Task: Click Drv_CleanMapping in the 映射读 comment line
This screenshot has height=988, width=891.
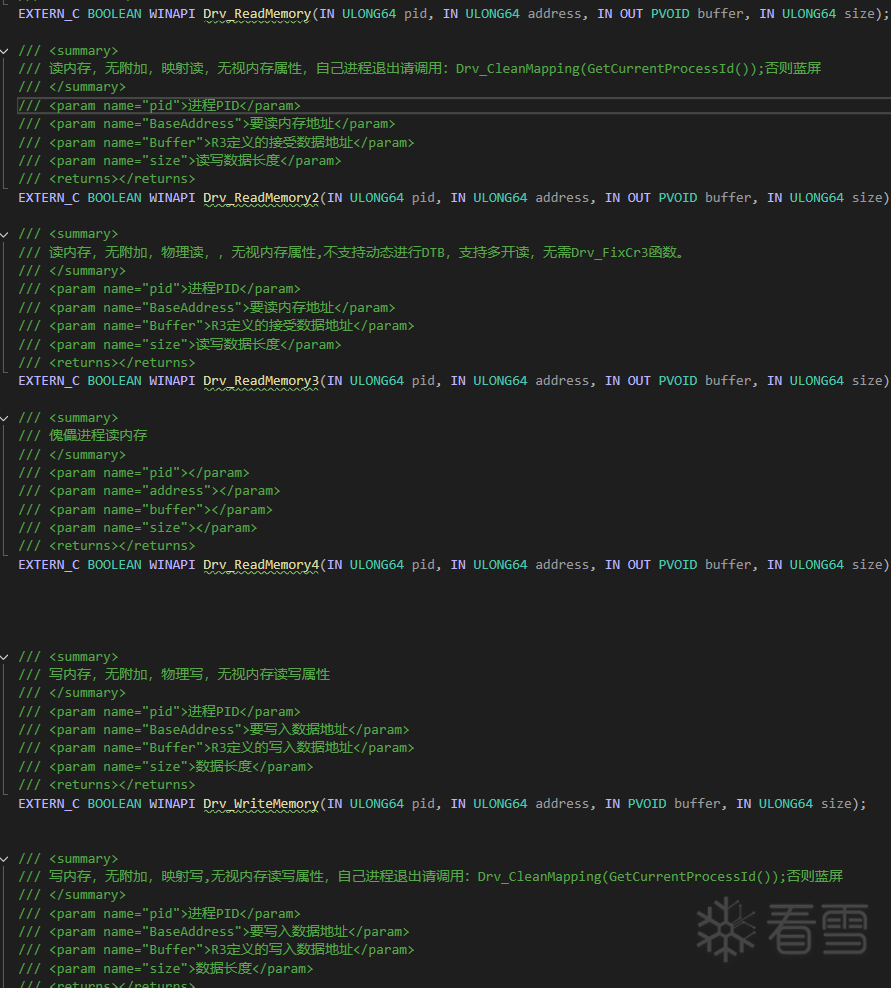Action: coord(517,69)
